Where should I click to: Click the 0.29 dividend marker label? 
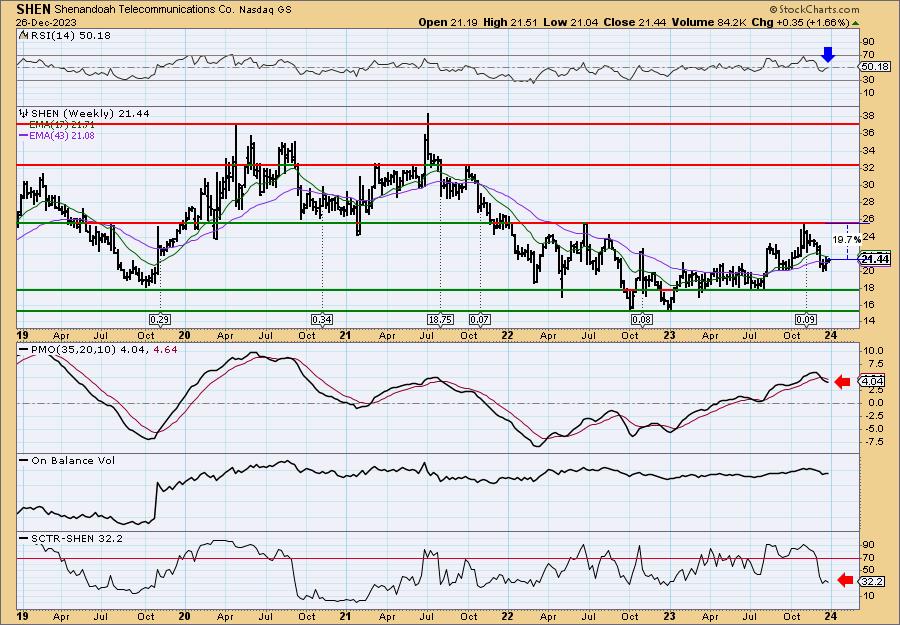[160, 319]
